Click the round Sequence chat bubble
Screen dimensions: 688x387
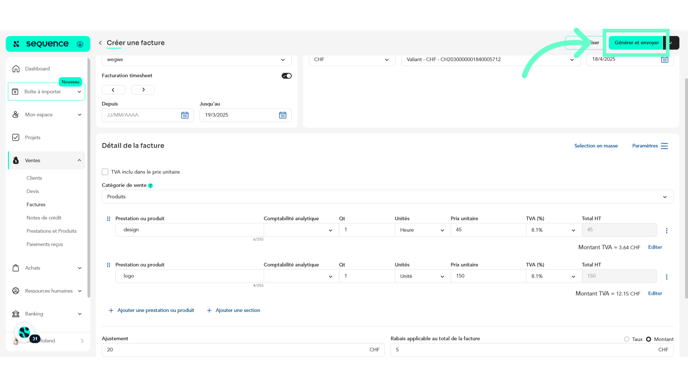[25, 332]
